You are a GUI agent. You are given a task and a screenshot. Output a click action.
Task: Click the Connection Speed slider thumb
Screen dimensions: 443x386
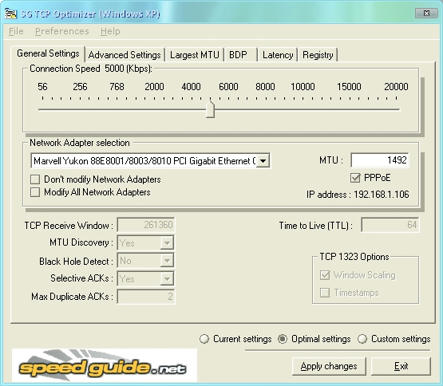click(210, 110)
